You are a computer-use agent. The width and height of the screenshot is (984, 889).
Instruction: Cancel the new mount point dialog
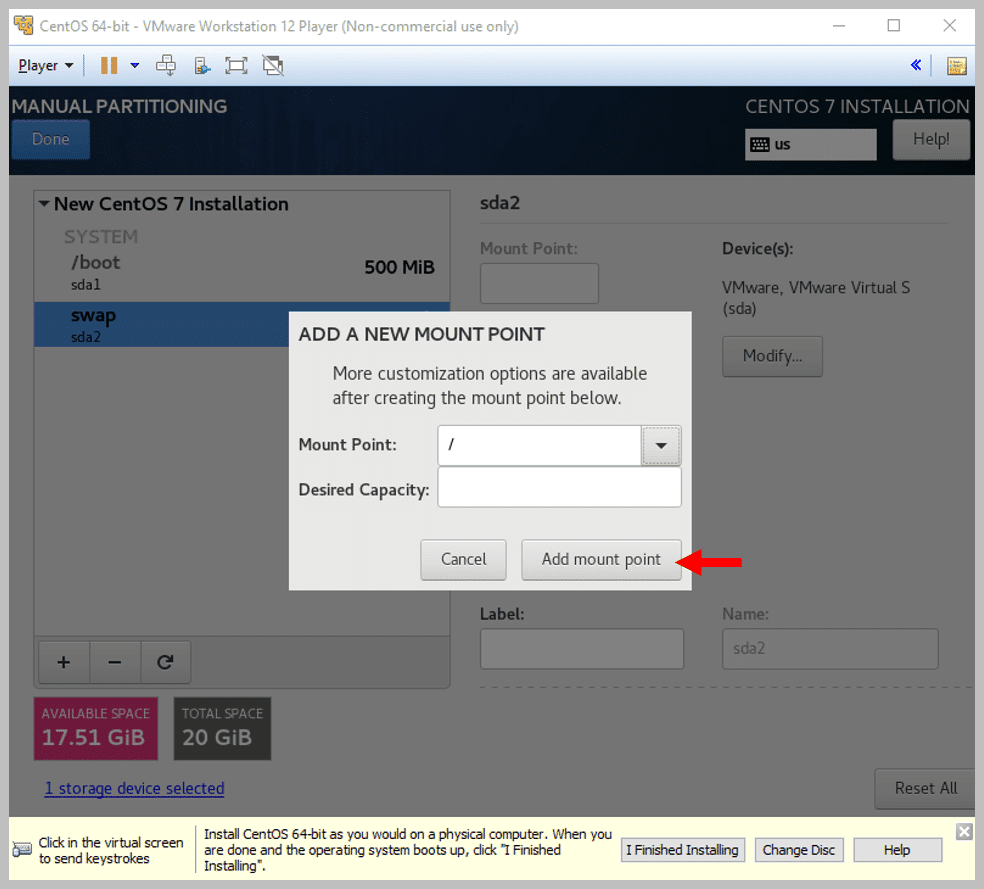[463, 559]
